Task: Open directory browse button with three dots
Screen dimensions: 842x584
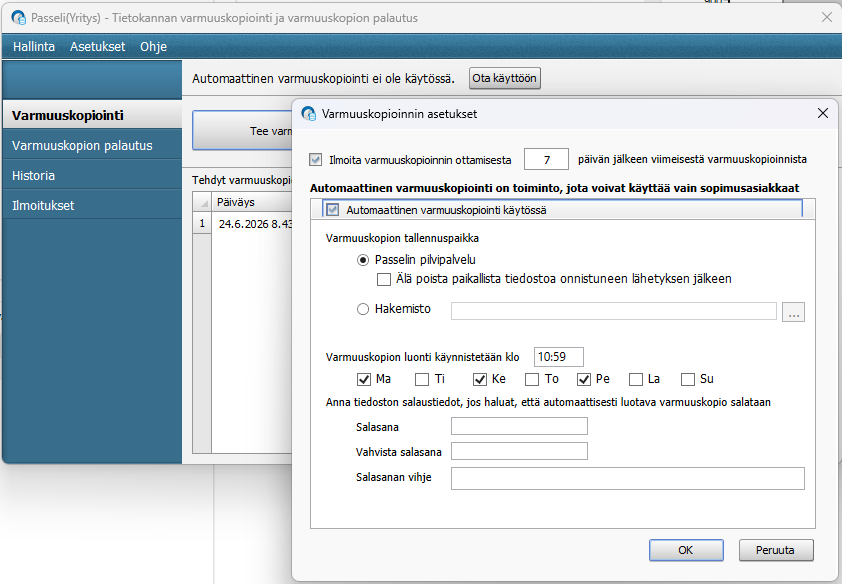Action: click(x=793, y=311)
